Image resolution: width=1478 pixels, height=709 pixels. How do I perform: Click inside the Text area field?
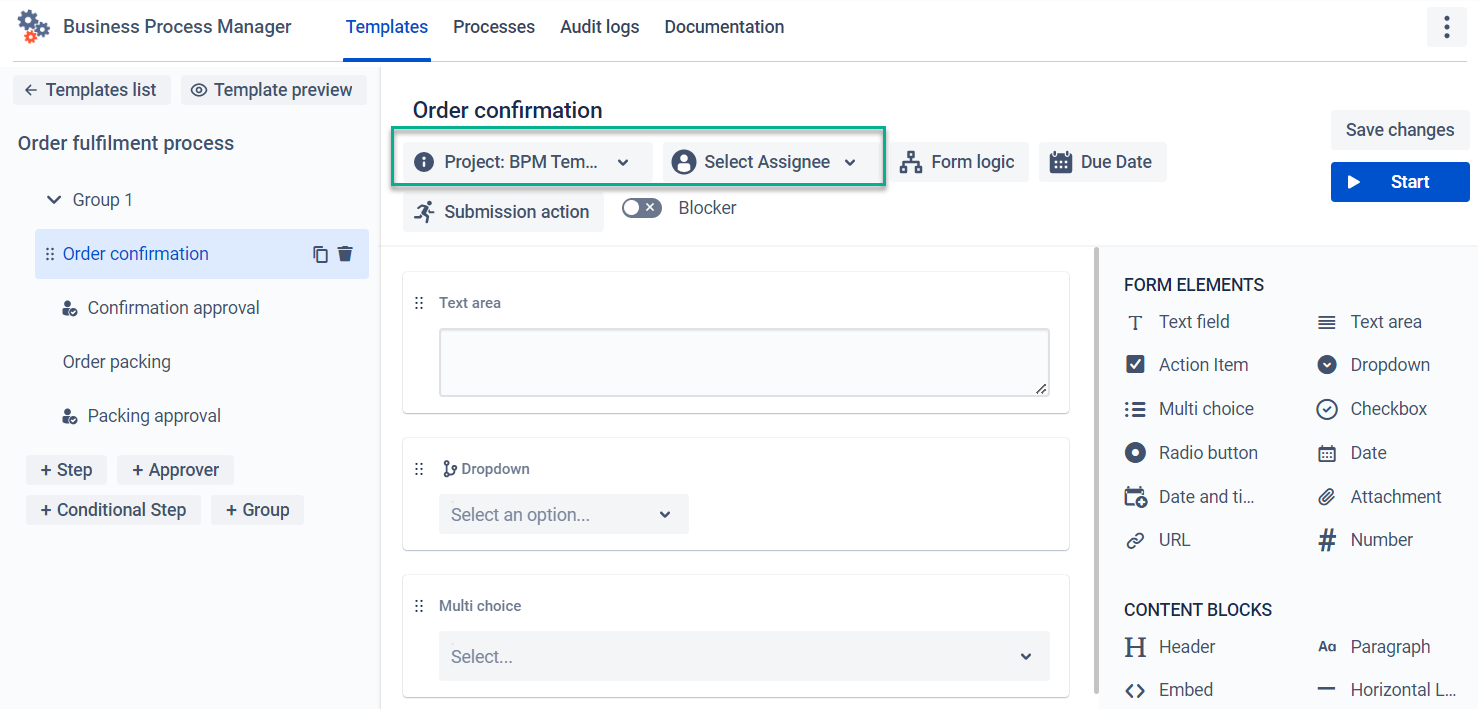click(744, 362)
